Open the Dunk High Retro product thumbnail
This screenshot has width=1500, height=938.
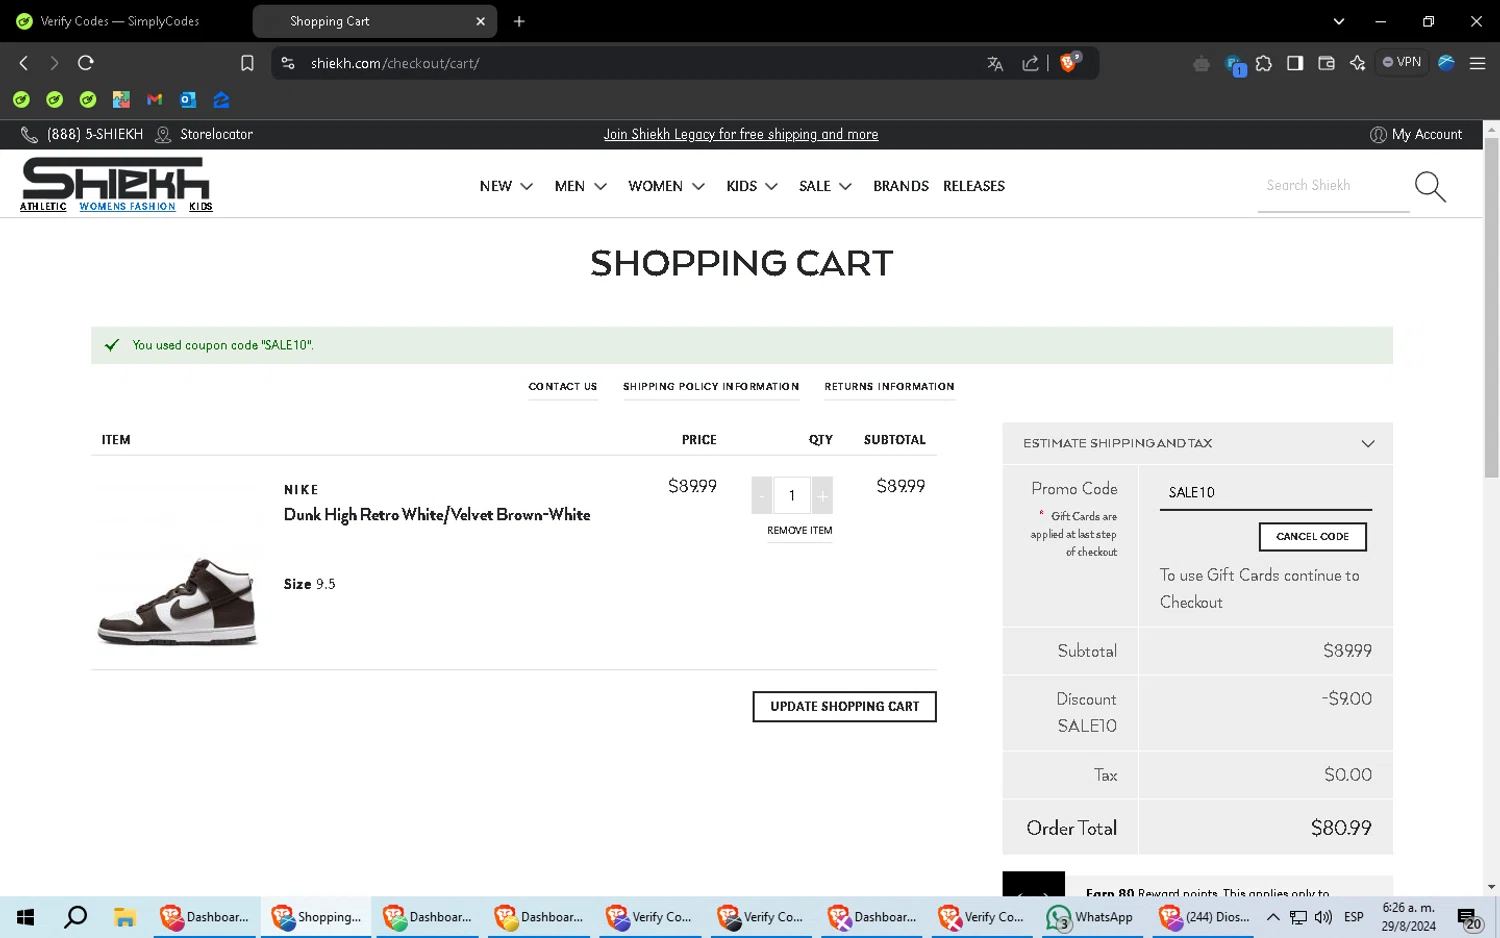177,600
